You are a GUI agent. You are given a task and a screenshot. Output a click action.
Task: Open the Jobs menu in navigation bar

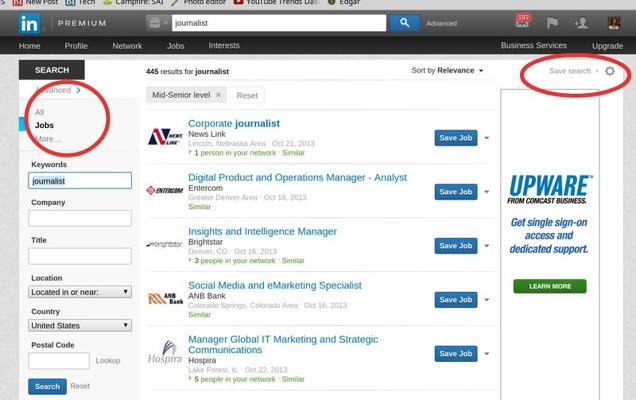[x=175, y=46]
